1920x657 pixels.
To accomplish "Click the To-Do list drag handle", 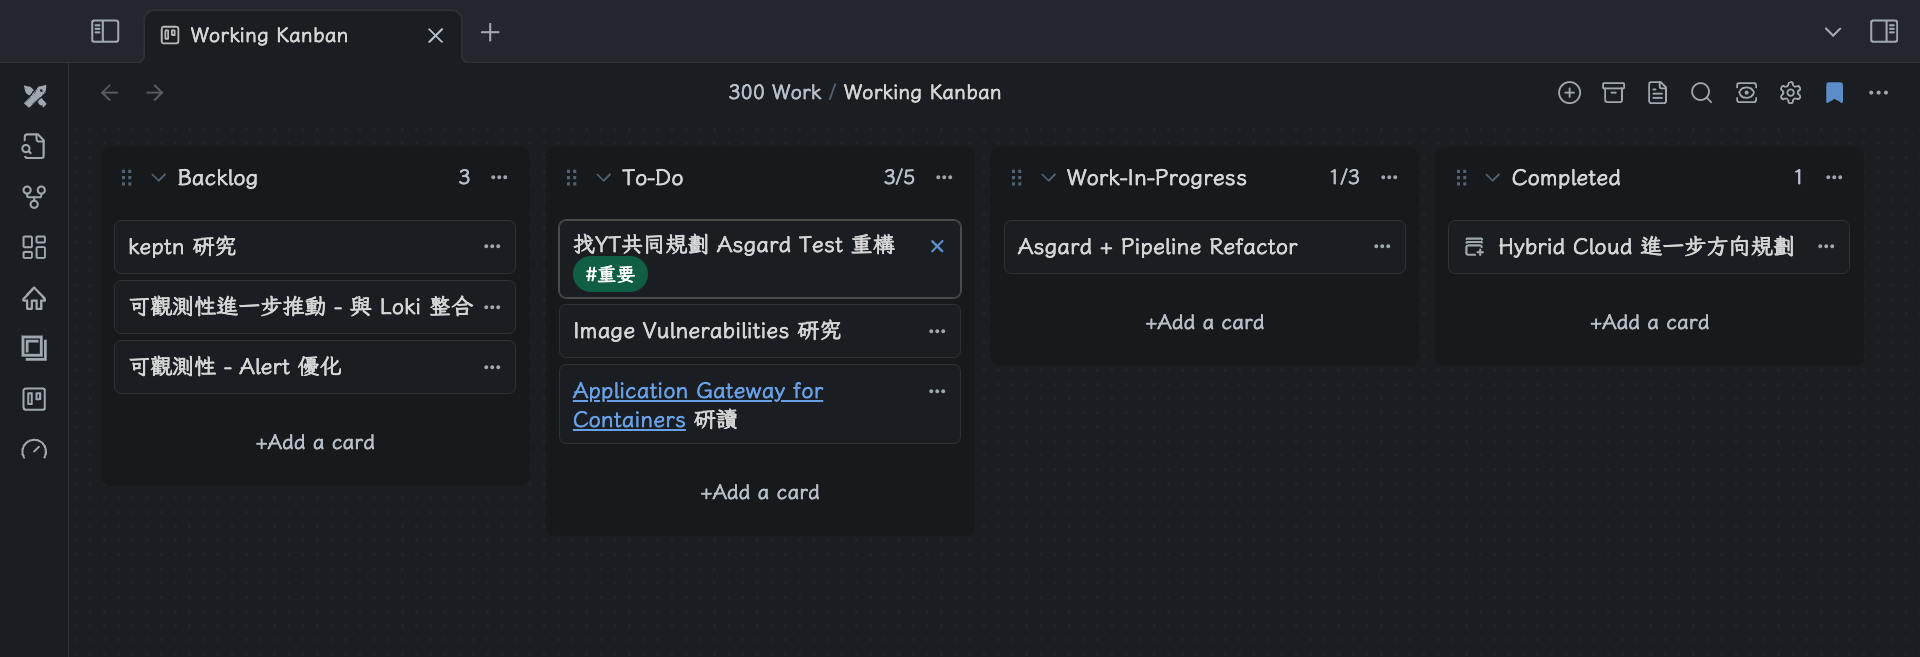I will click(x=572, y=178).
